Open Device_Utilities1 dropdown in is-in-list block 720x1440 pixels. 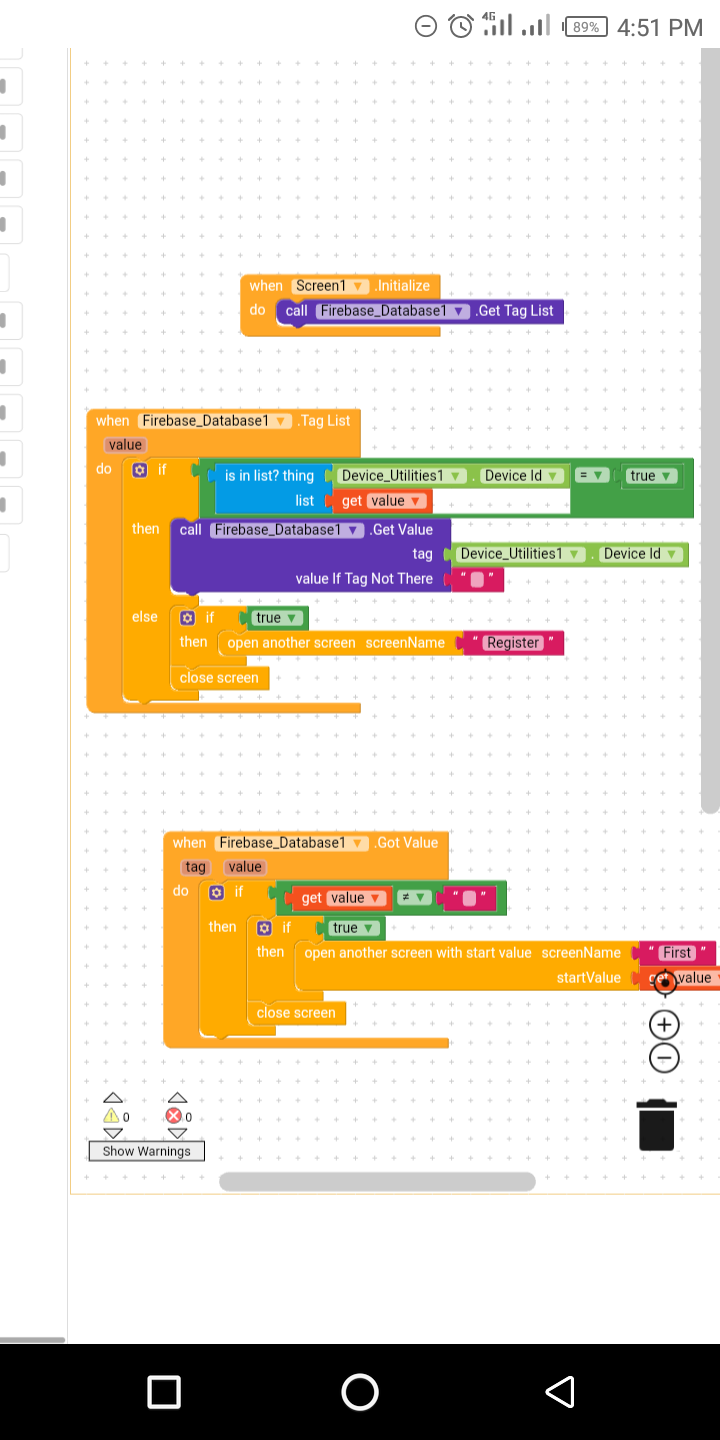coord(402,476)
